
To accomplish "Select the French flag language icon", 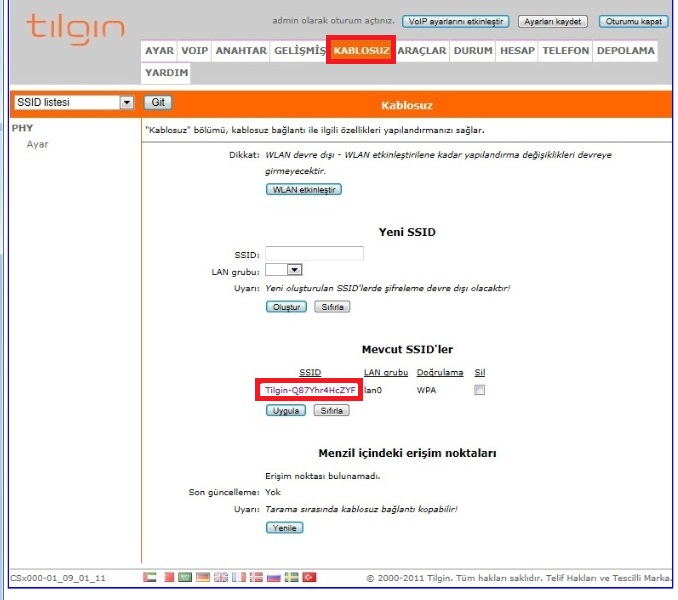I will pyautogui.click(x=238, y=577).
